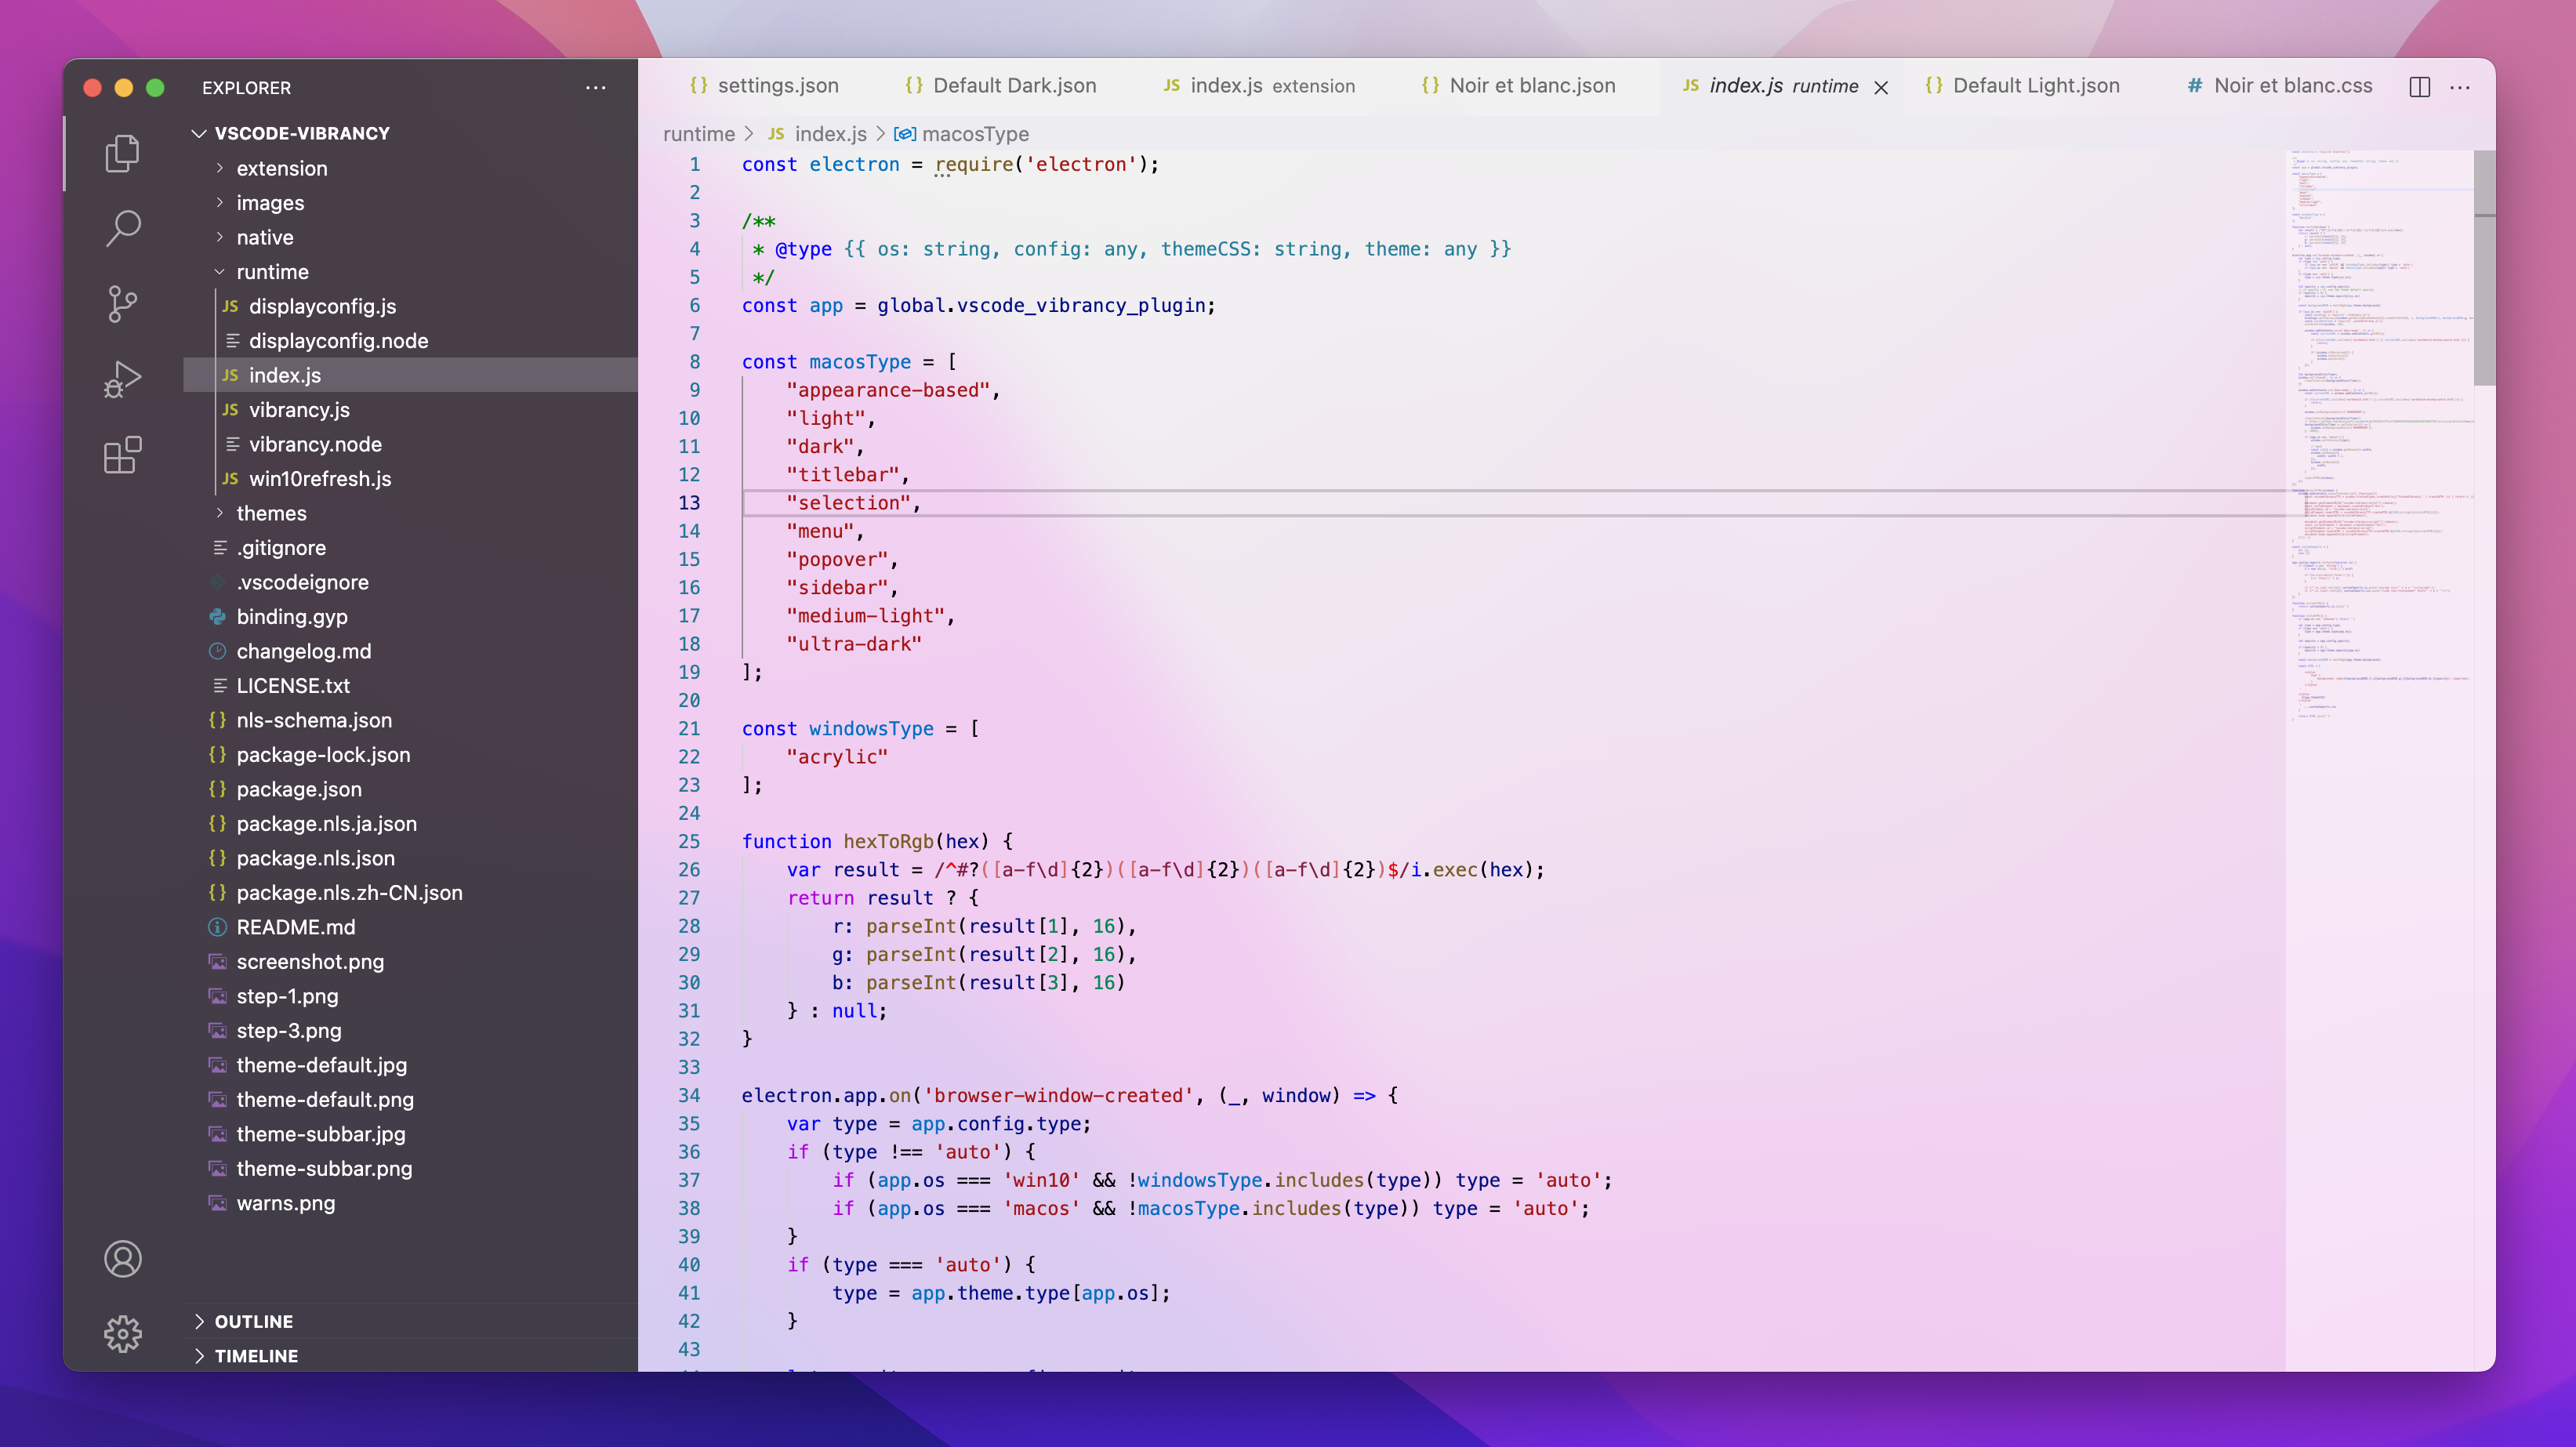The height and width of the screenshot is (1447, 2576).
Task: Open the Run and Debug view
Action: 122,380
